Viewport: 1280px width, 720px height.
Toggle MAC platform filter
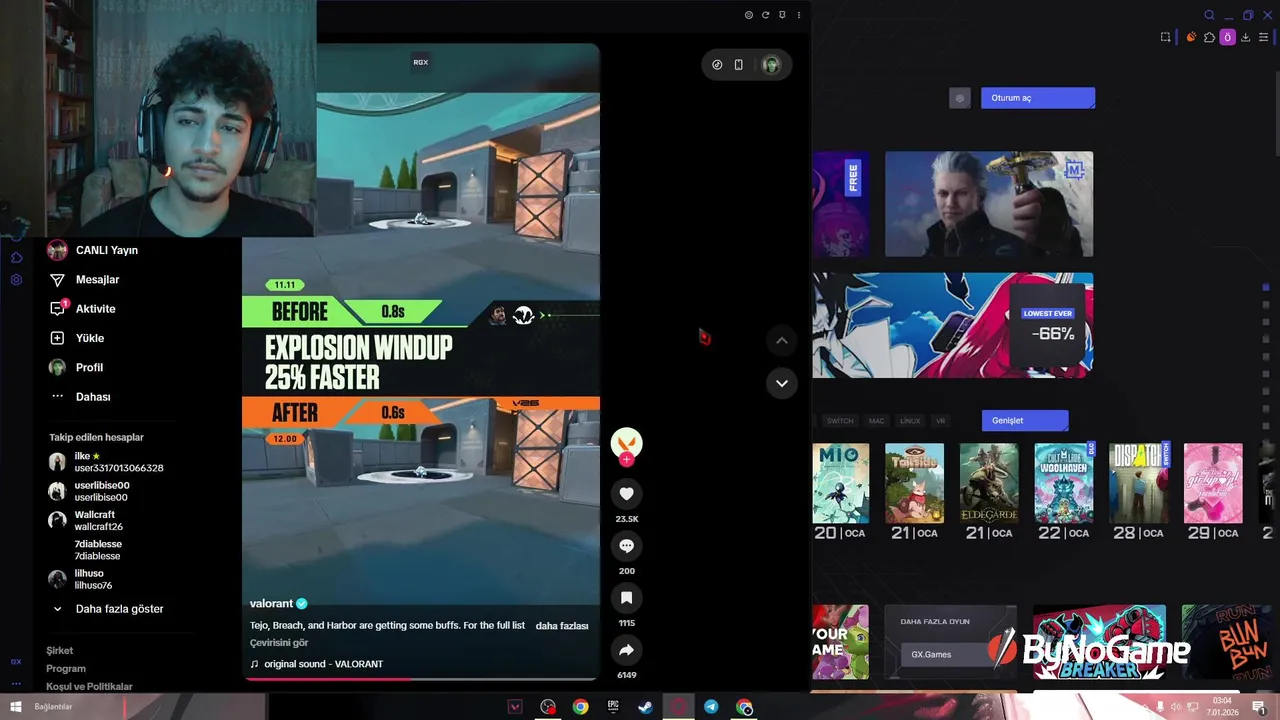point(877,421)
